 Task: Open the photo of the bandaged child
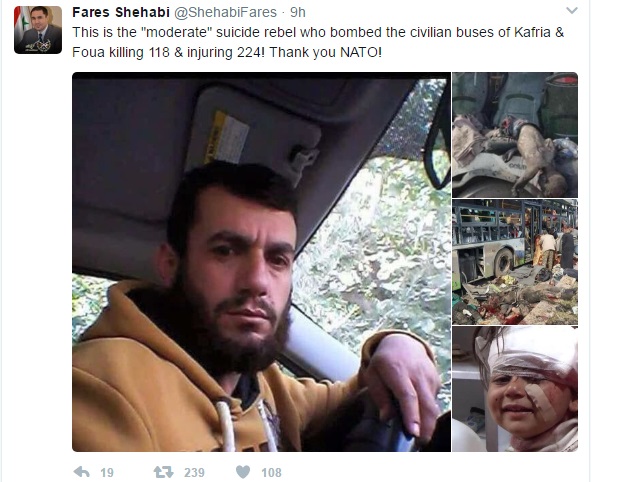click(515, 389)
